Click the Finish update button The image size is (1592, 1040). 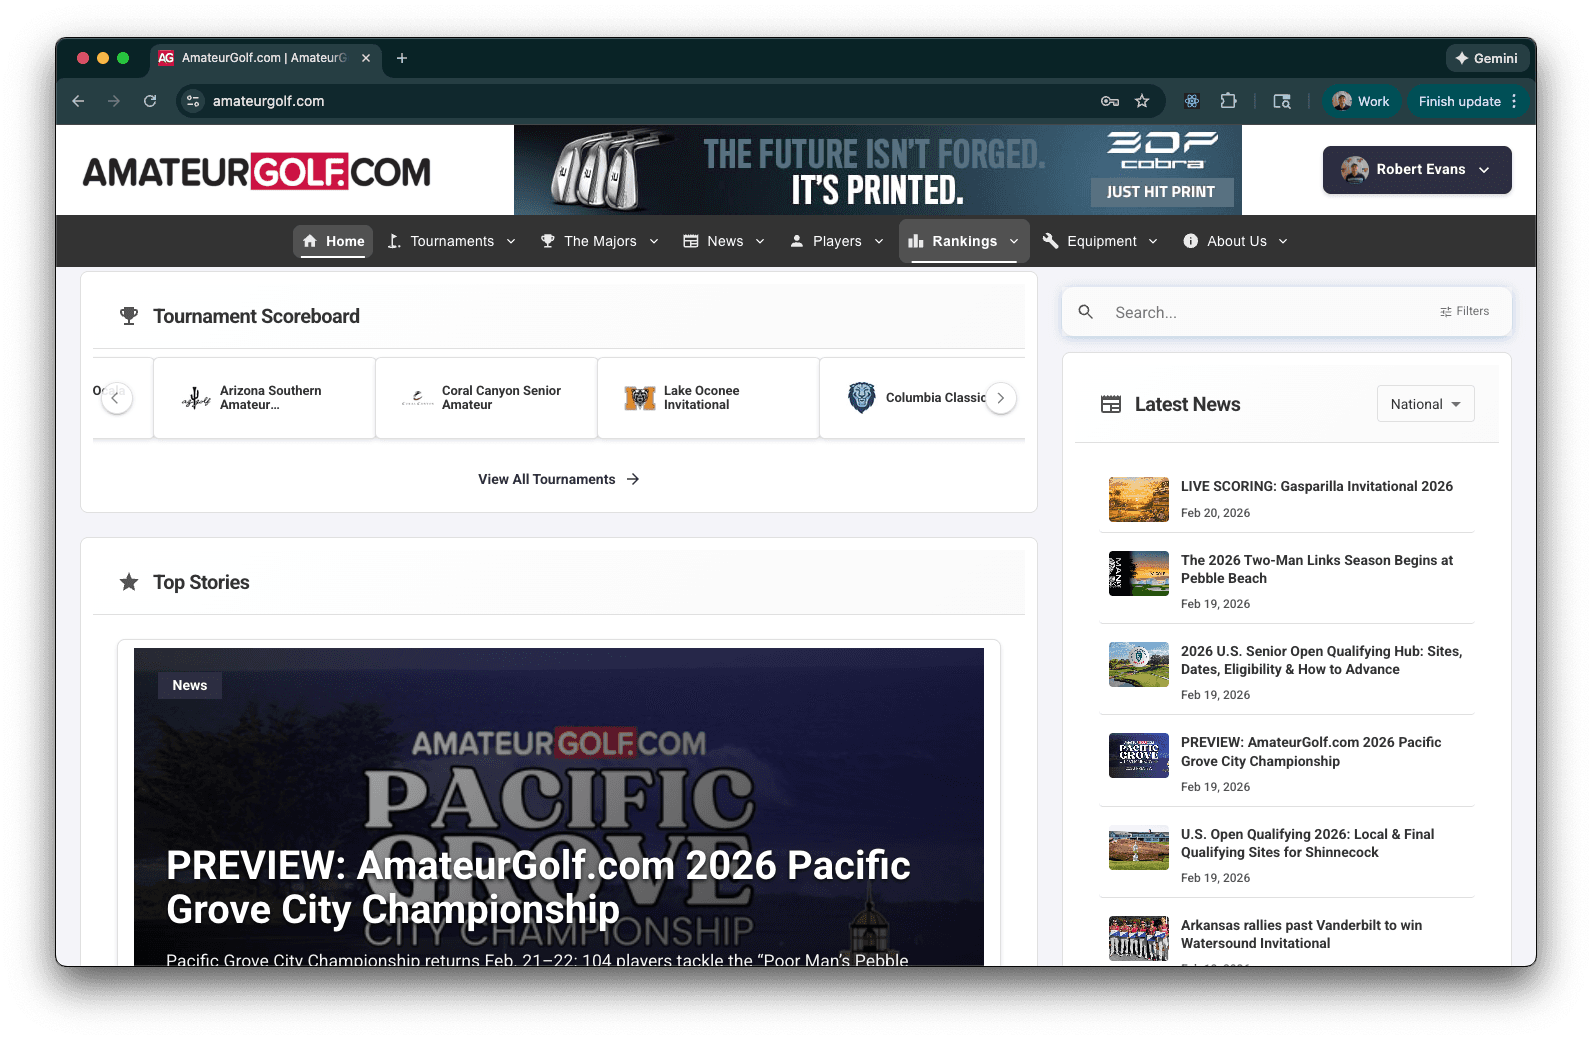point(1459,101)
